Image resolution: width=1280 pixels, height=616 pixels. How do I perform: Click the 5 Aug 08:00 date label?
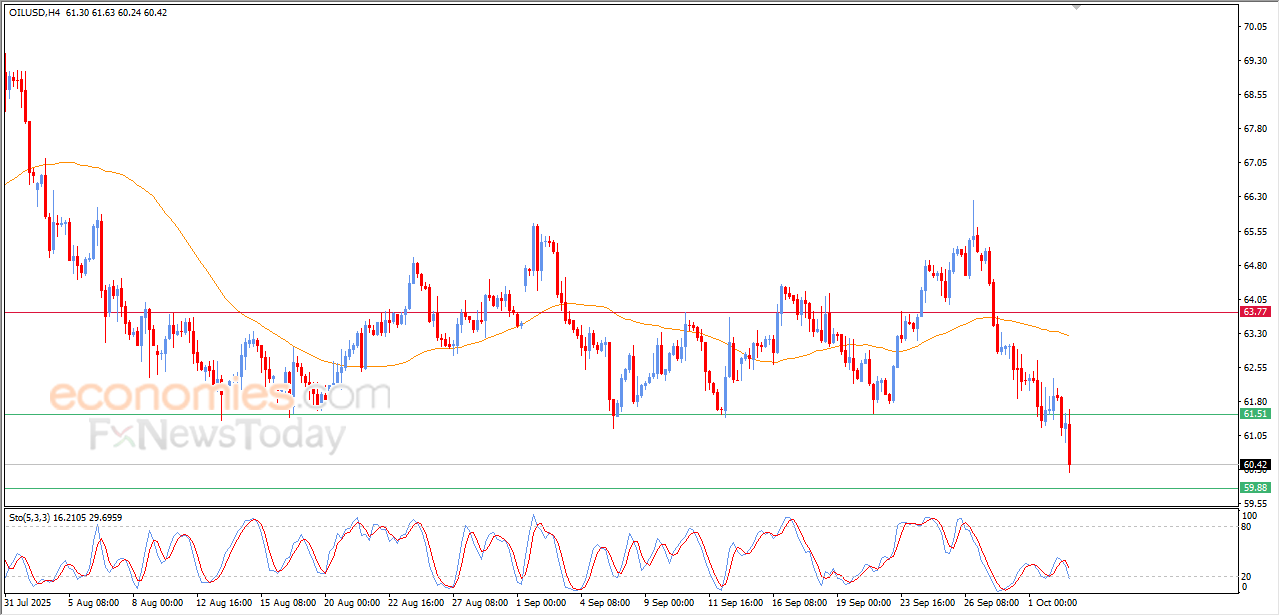(x=92, y=603)
